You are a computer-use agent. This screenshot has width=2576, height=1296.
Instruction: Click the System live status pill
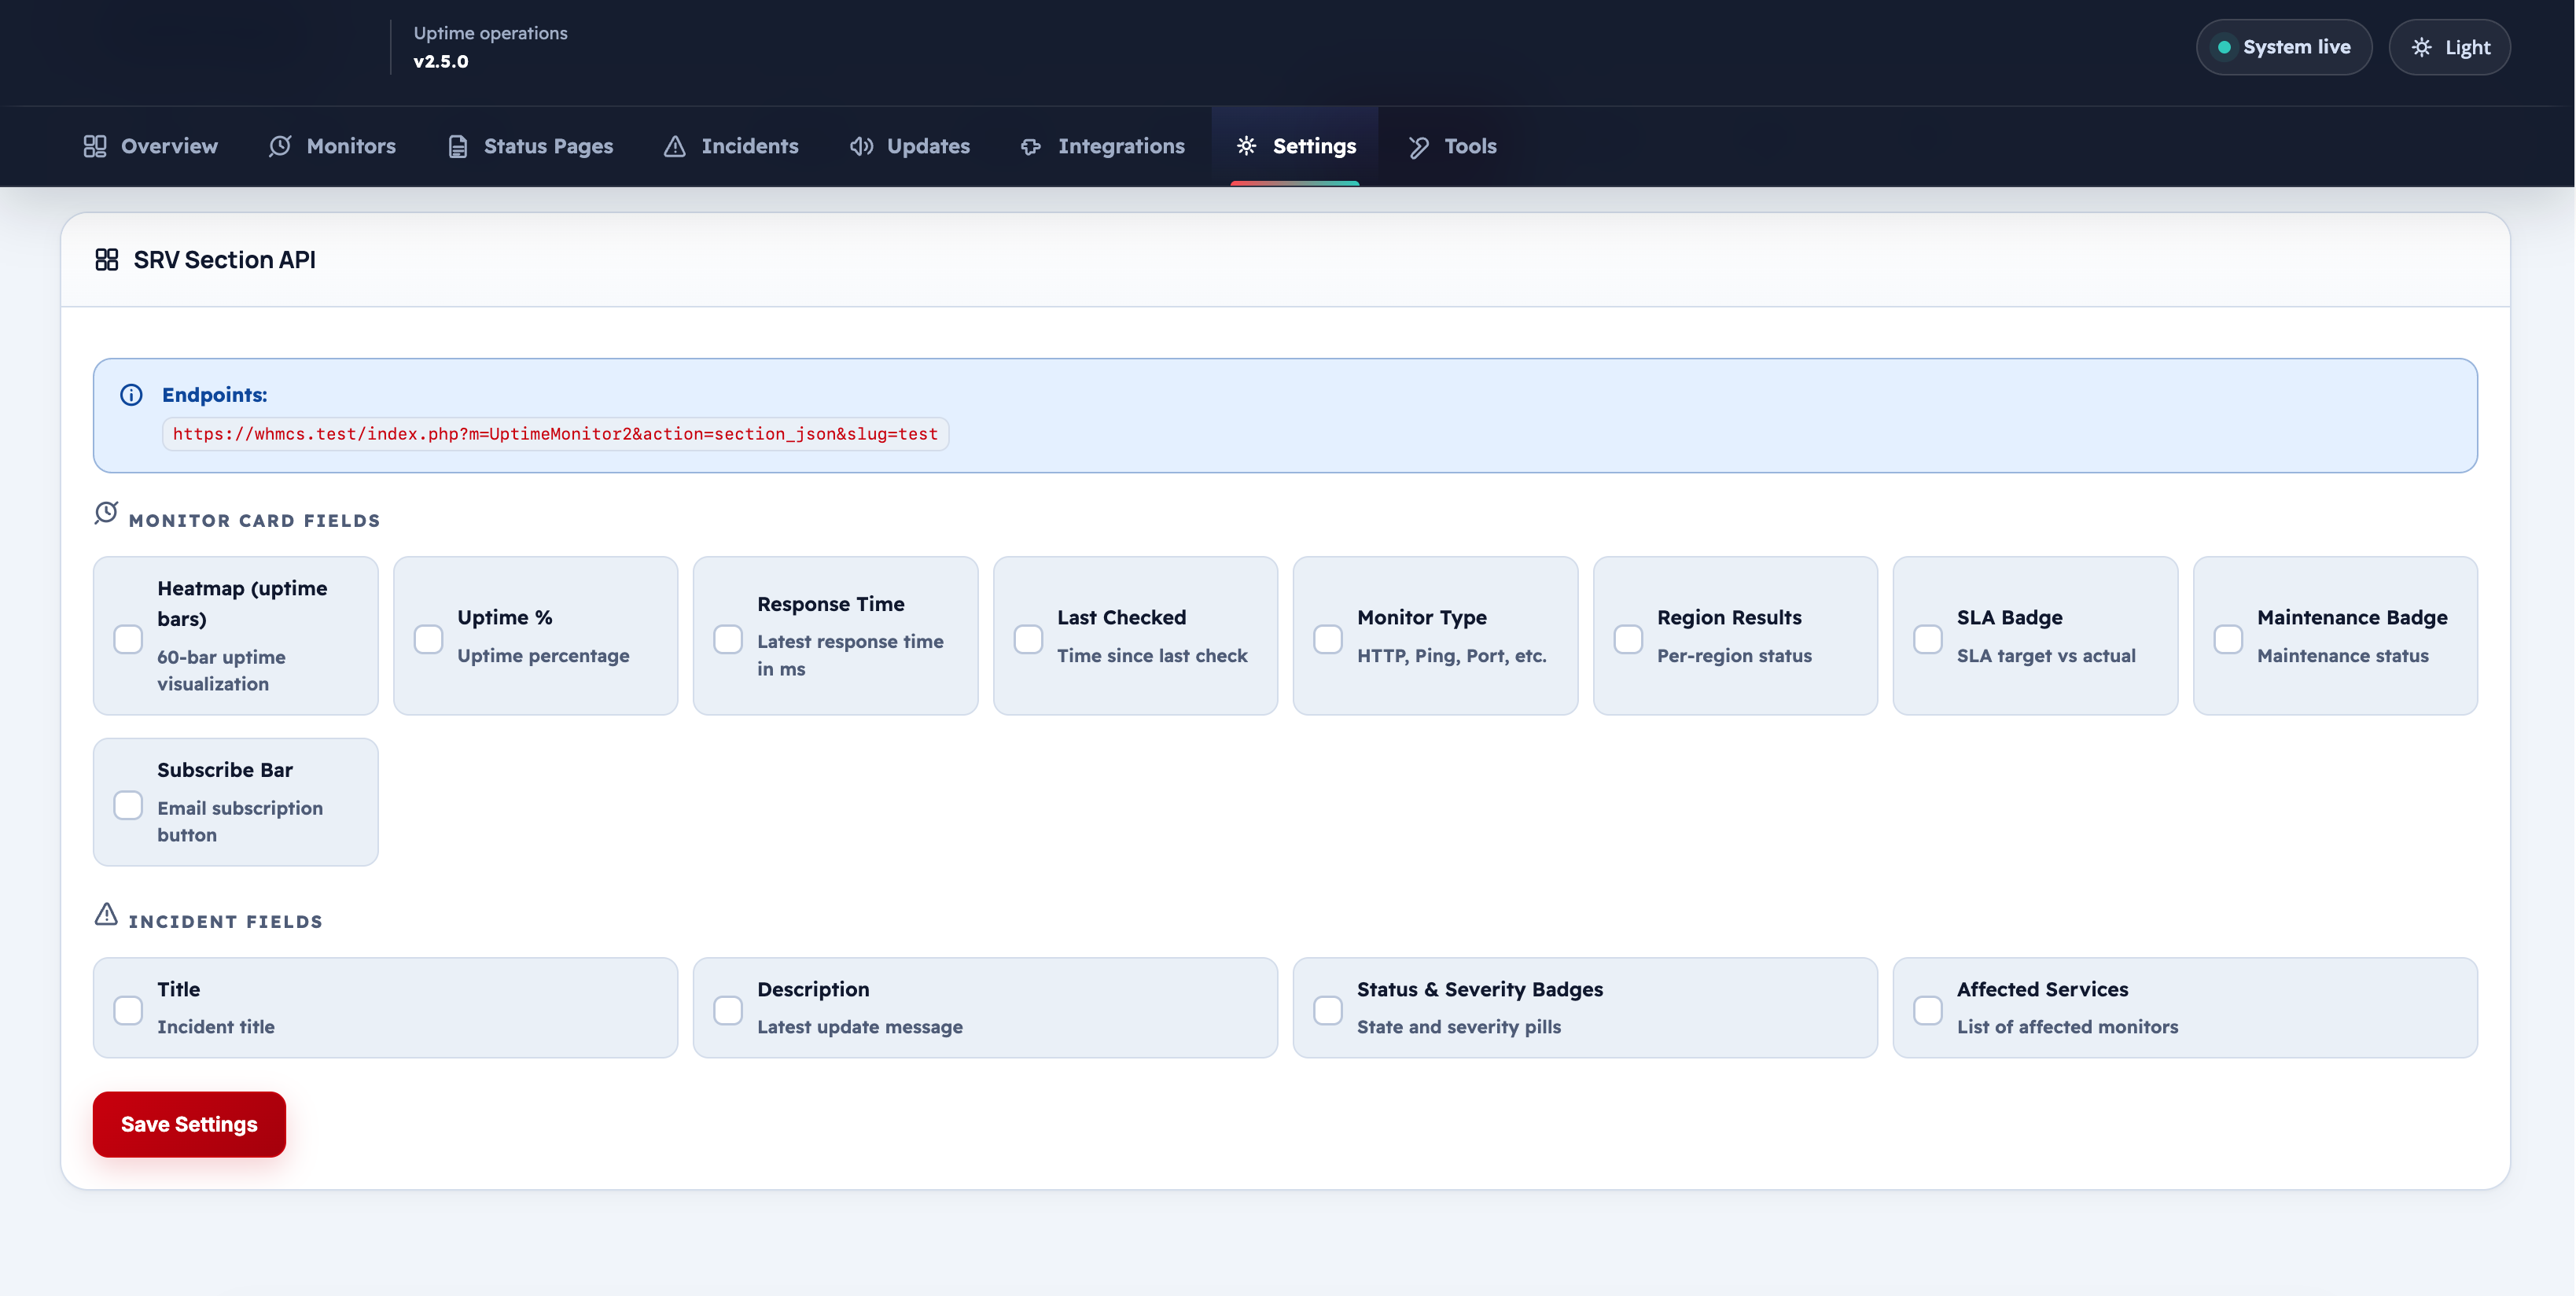tap(2284, 47)
